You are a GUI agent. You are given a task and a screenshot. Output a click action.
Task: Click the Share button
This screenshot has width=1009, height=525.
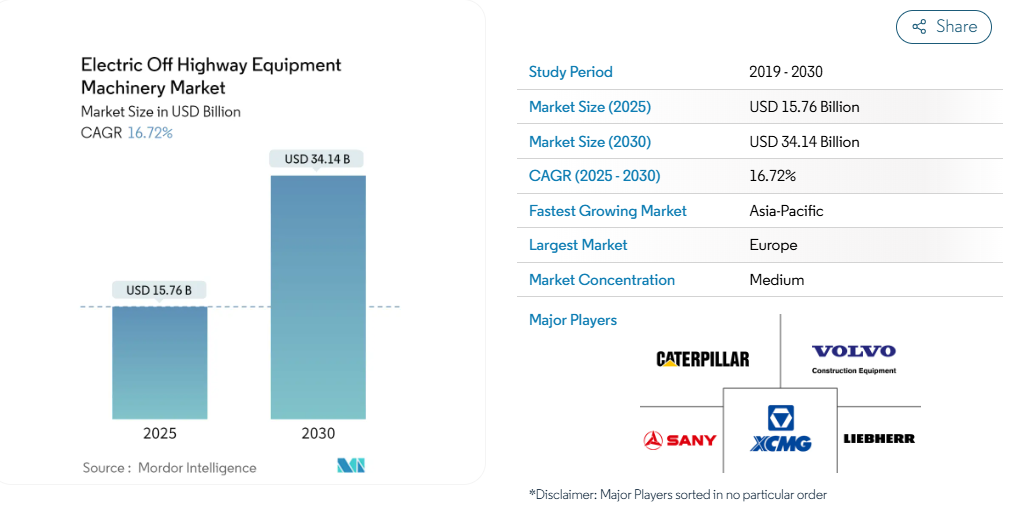coord(943,27)
